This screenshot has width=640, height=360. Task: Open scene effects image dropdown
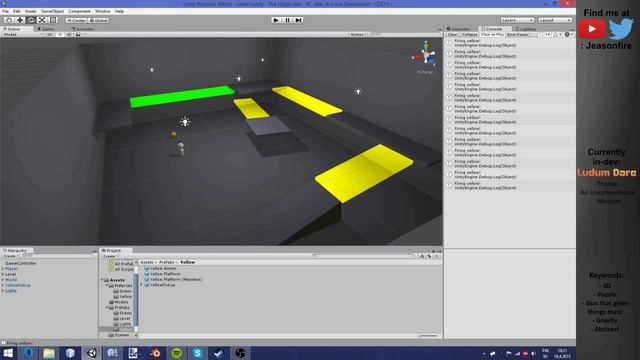(x=80, y=35)
